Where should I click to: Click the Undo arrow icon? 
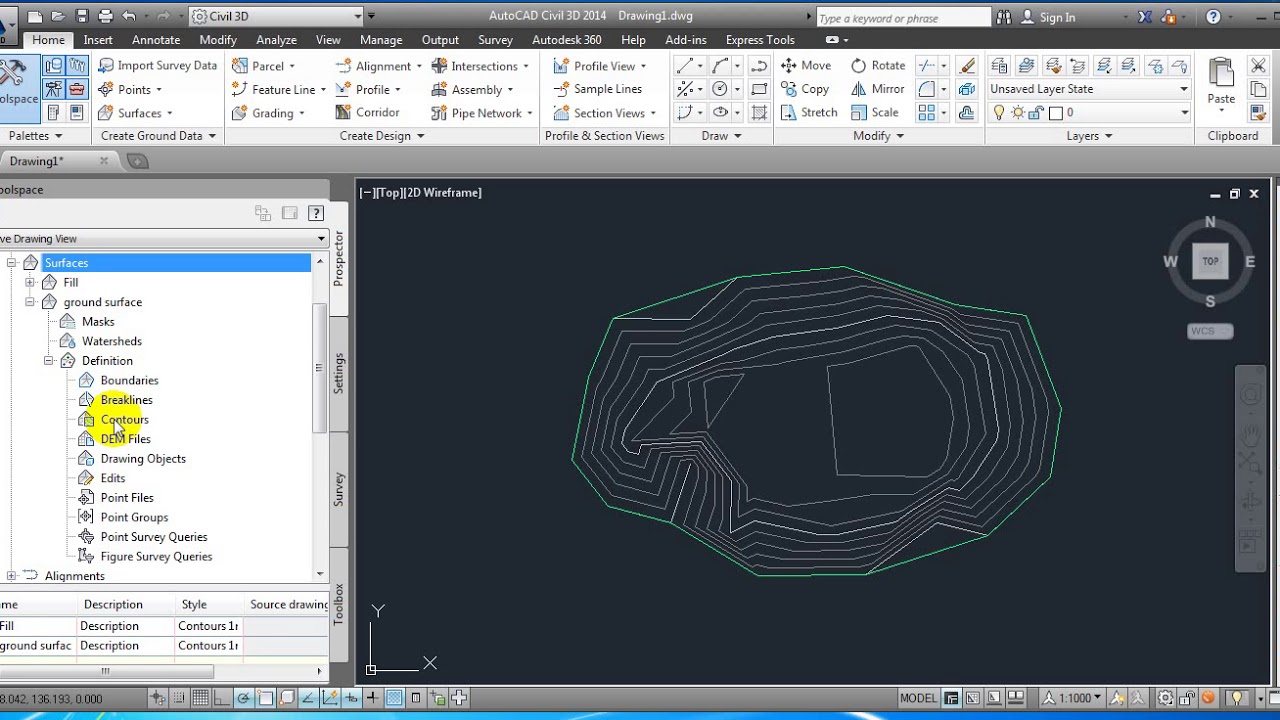pos(128,16)
